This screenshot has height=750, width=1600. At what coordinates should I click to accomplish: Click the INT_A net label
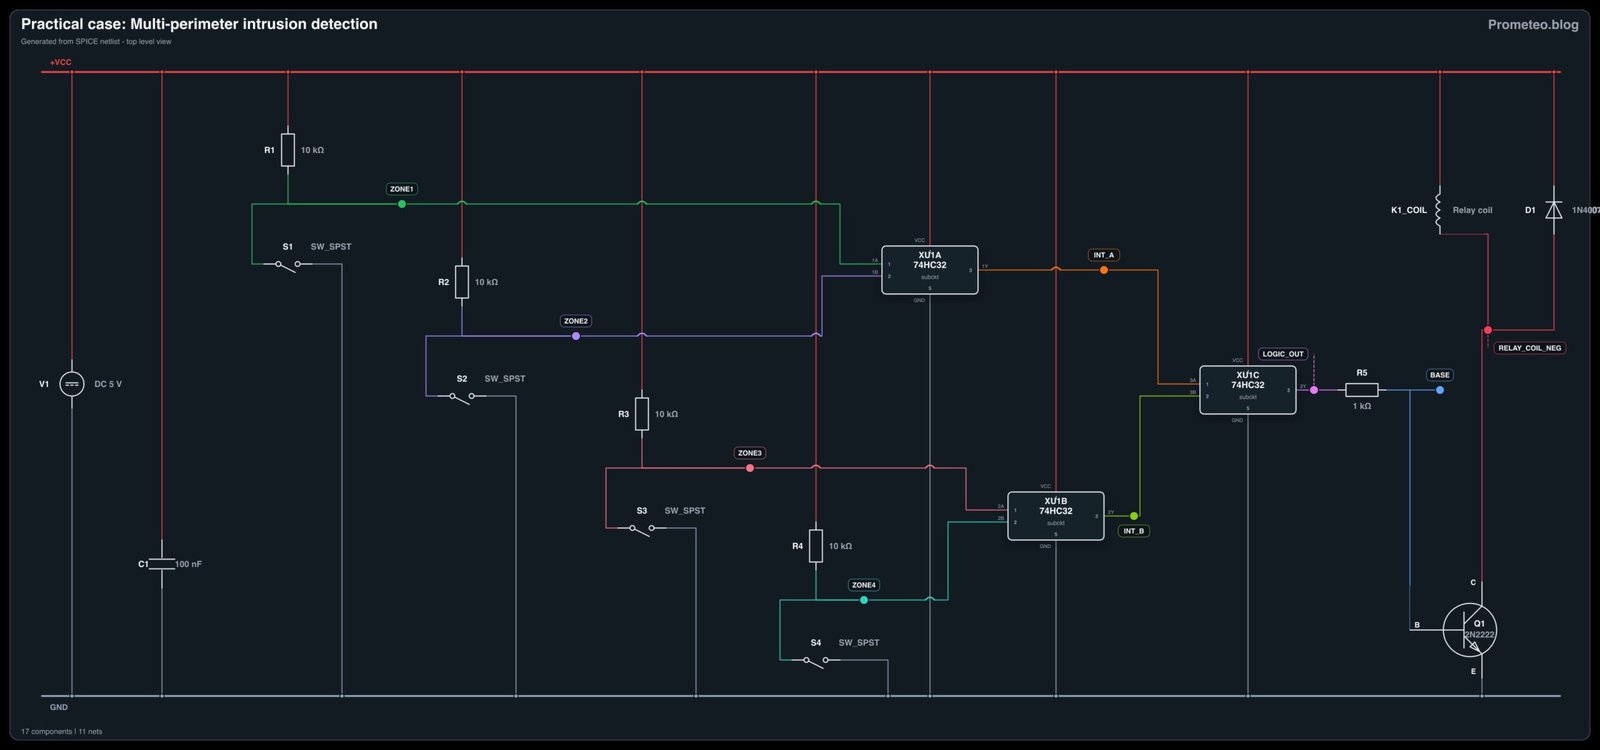1104,255
